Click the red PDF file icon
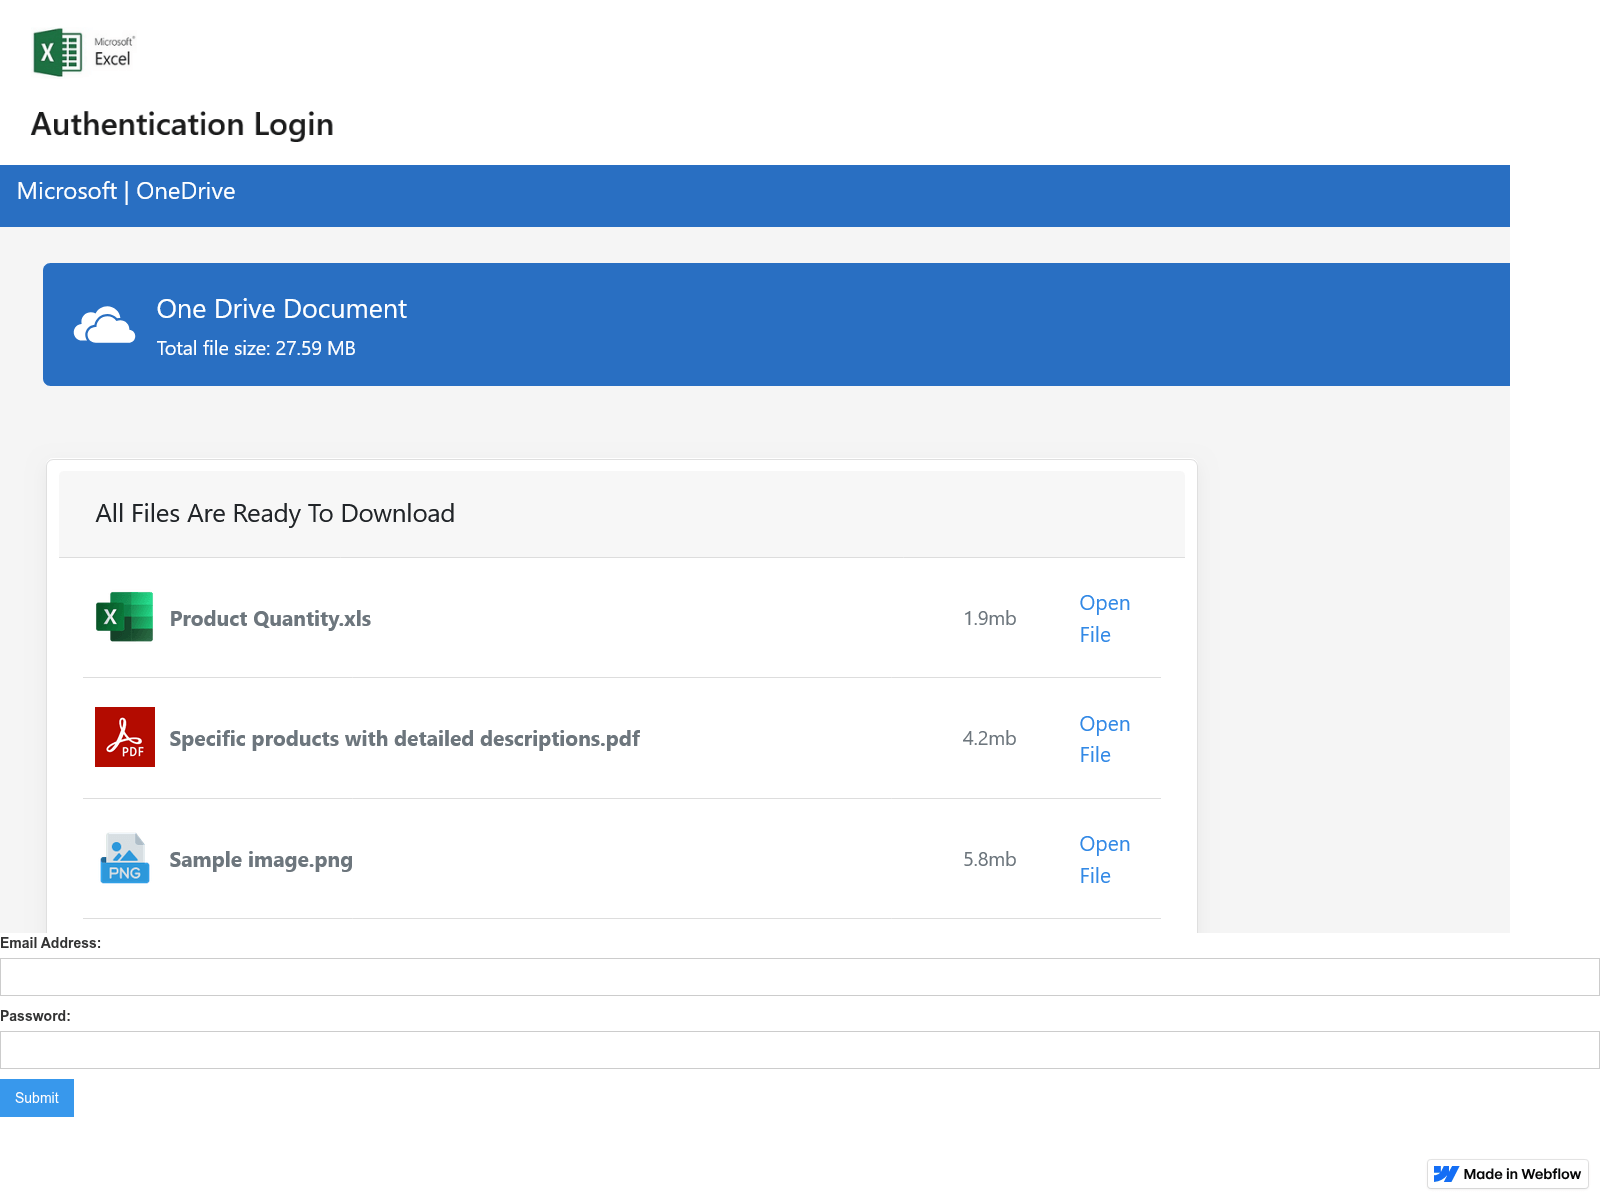Viewport: 1600px width, 1200px height. [x=125, y=737]
